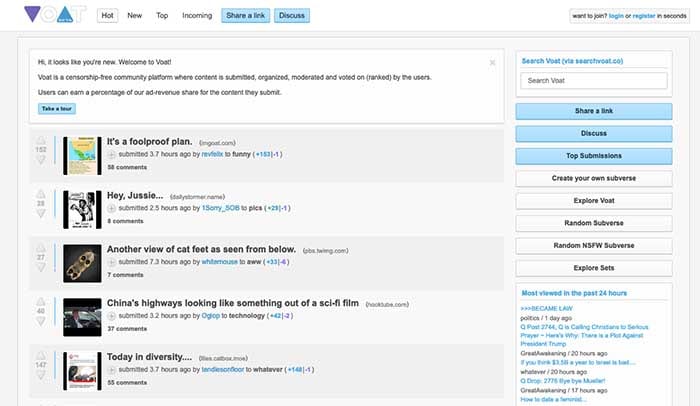Viewport: 700px width, 406px height.
Task: Open the aww subverse link
Action: click(x=254, y=262)
